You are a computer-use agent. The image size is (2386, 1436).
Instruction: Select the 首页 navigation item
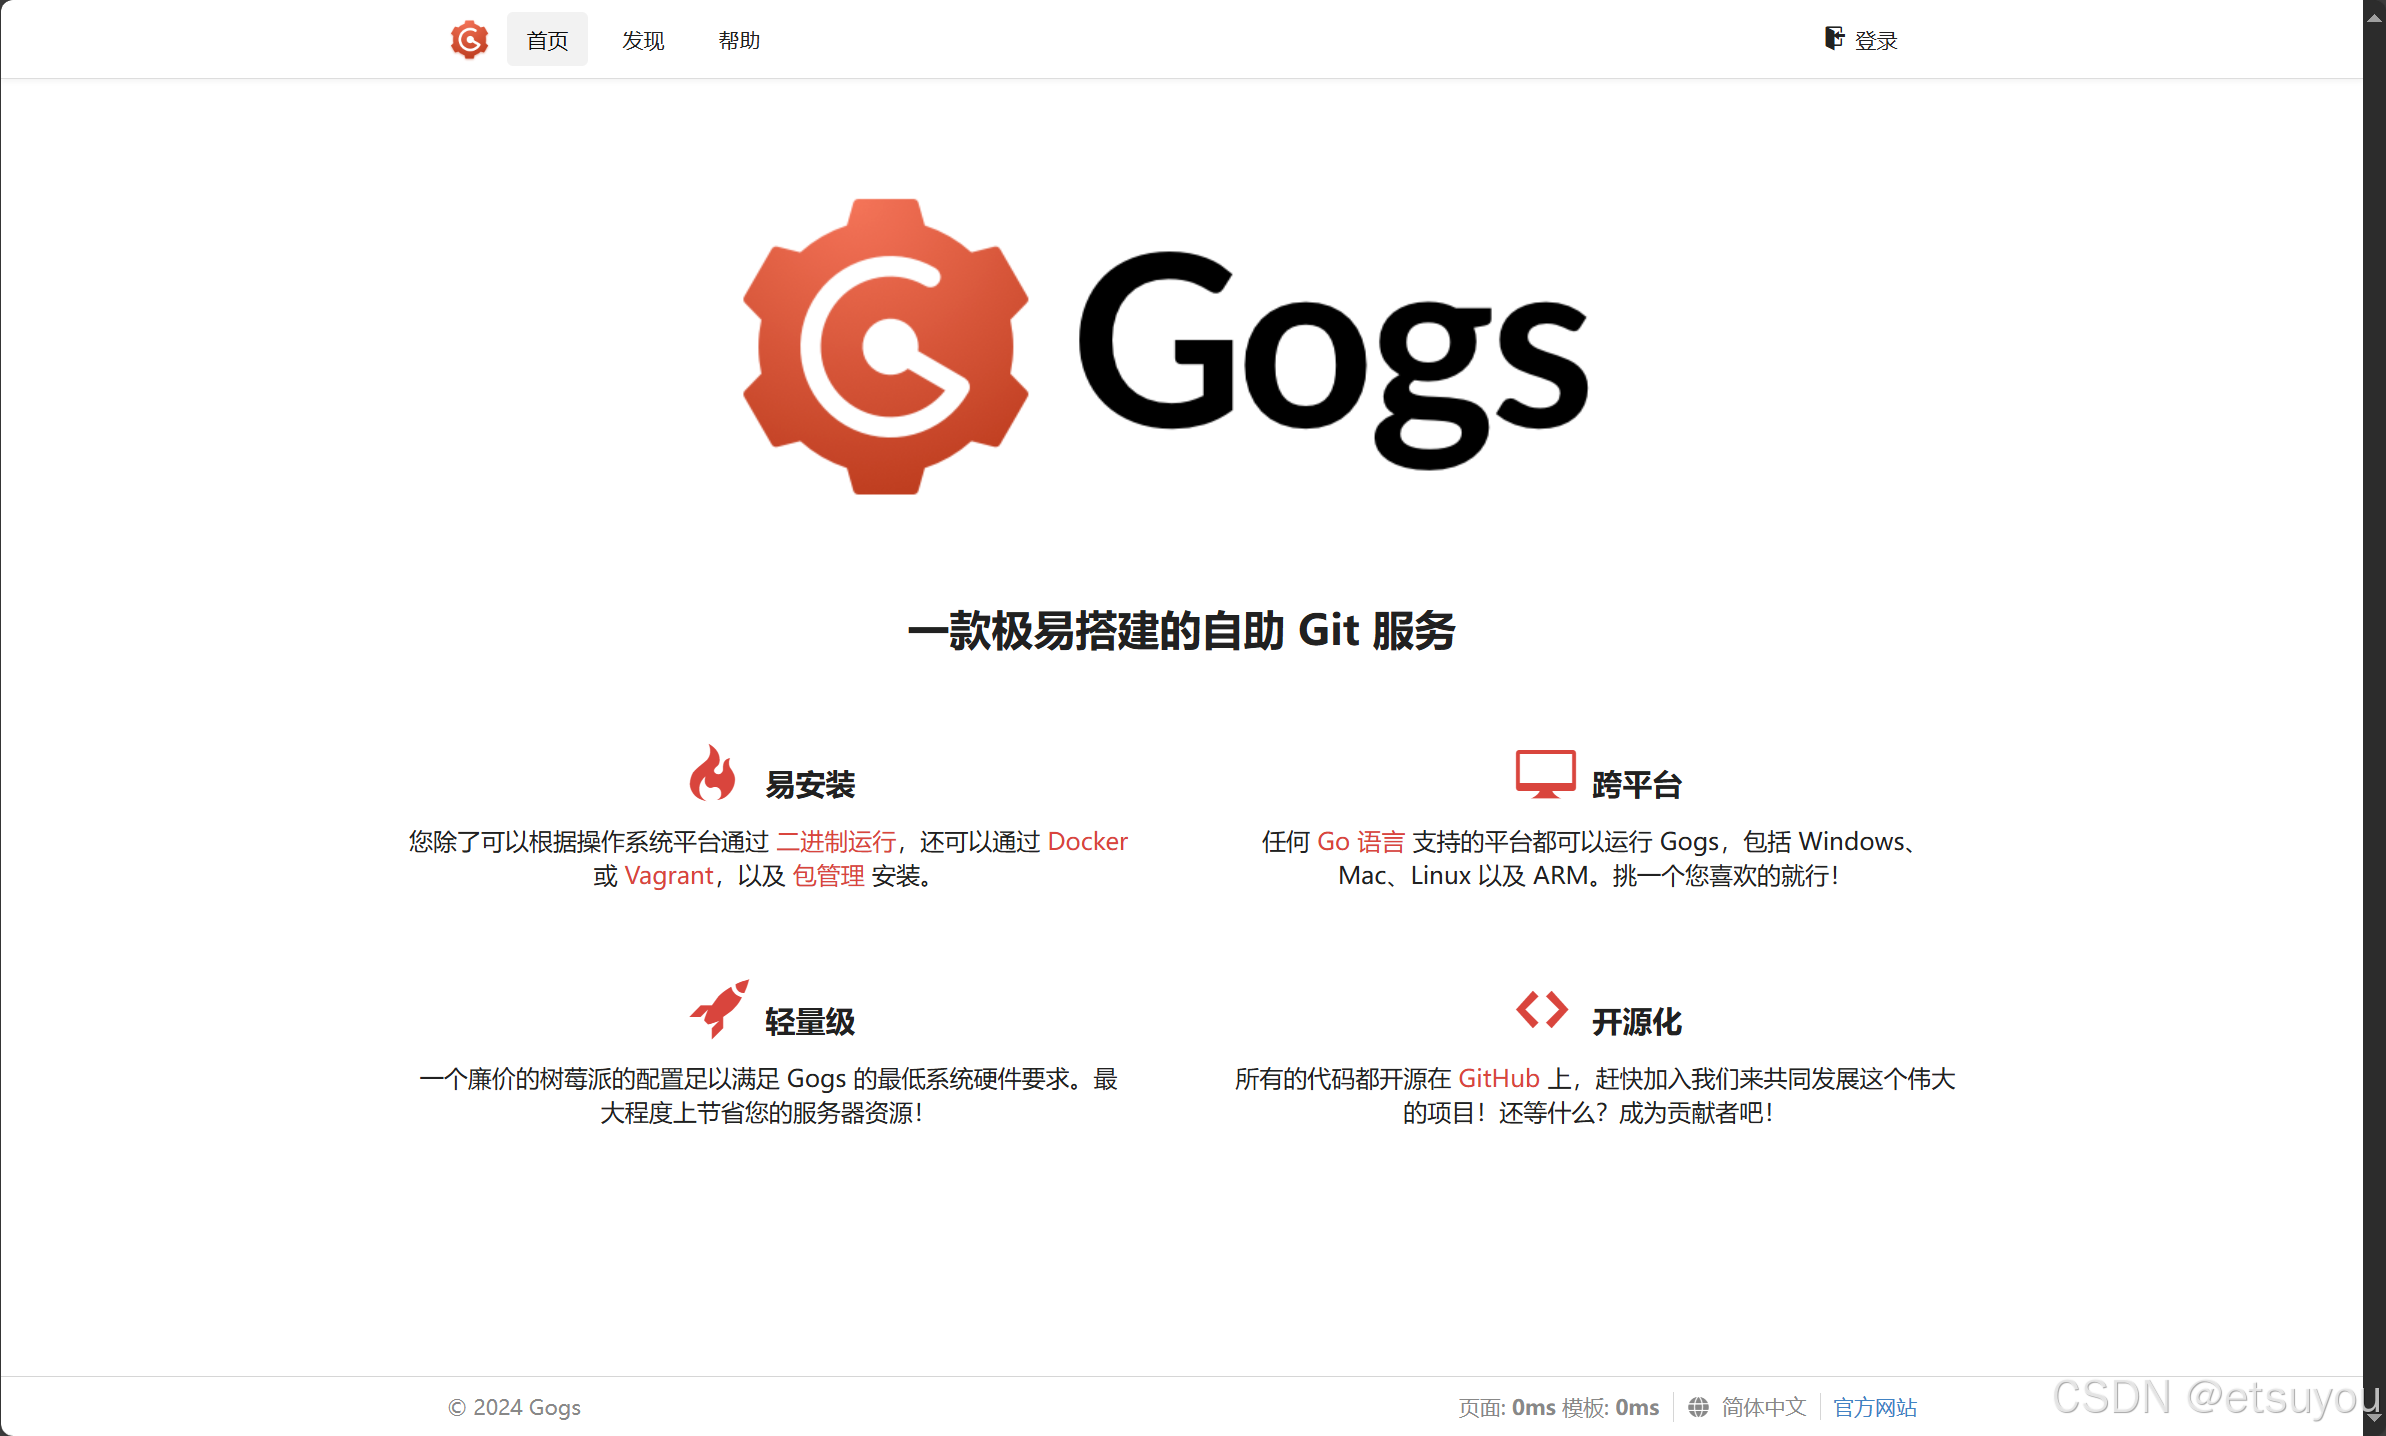pyautogui.click(x=547, y=39)
